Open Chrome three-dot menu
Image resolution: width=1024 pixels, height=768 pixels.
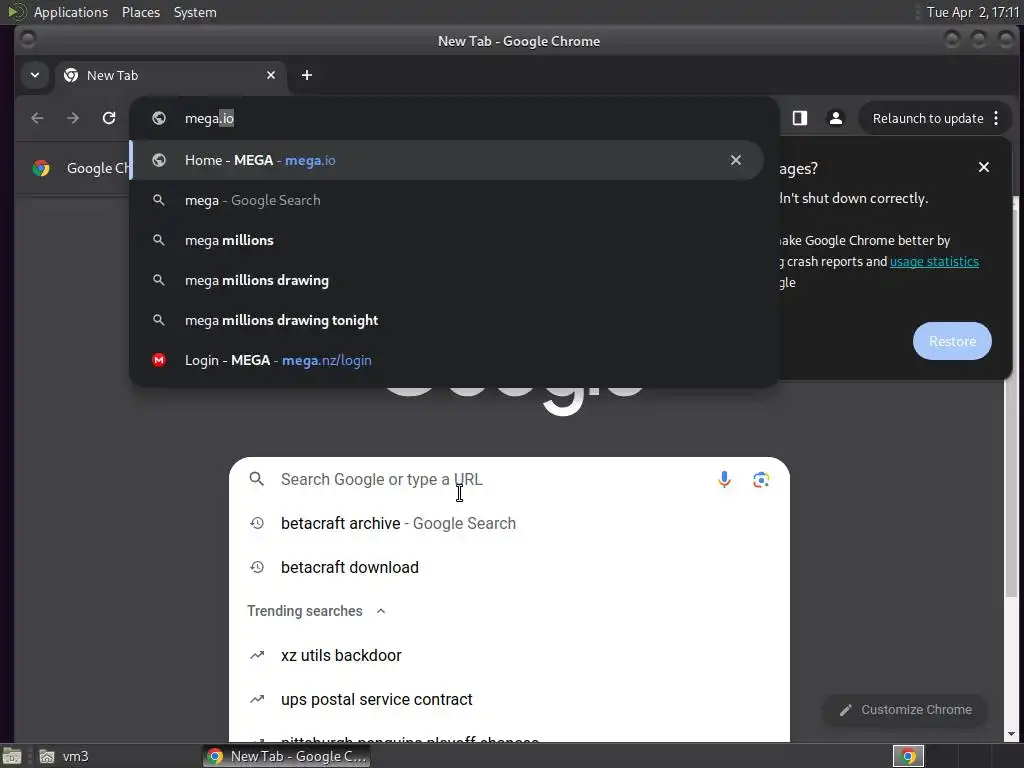pos(997,118)
